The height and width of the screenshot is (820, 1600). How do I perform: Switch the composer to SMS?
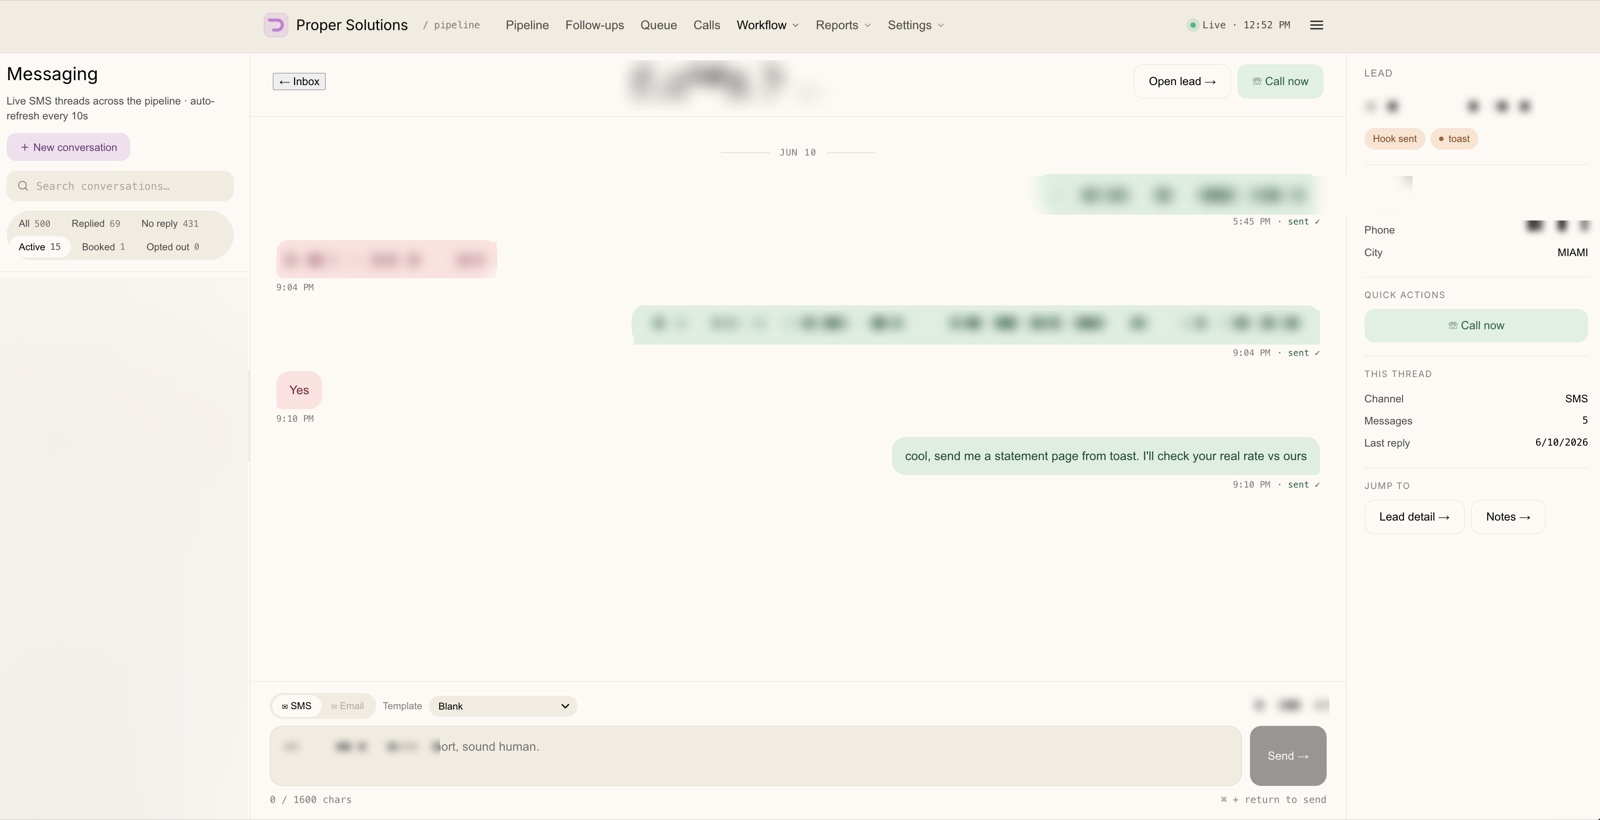pyautogui.click(x=296, y=706)
